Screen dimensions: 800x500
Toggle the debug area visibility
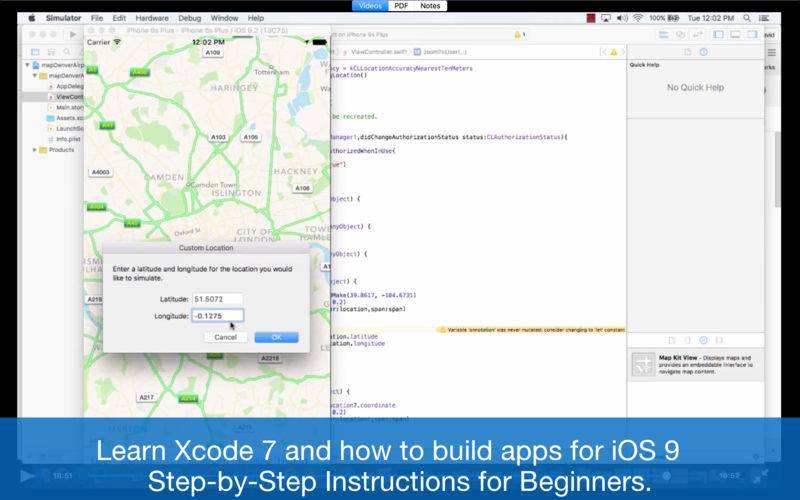click(x=735, y=35)
